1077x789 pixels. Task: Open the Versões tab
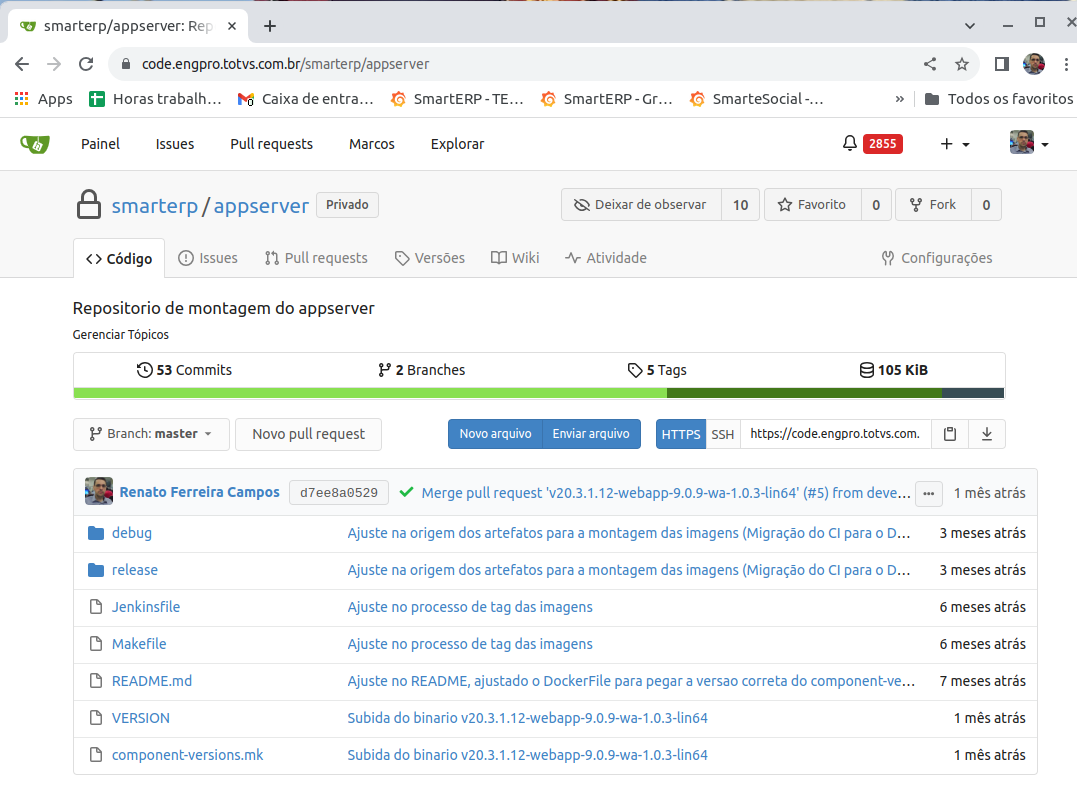click(430, 258)
